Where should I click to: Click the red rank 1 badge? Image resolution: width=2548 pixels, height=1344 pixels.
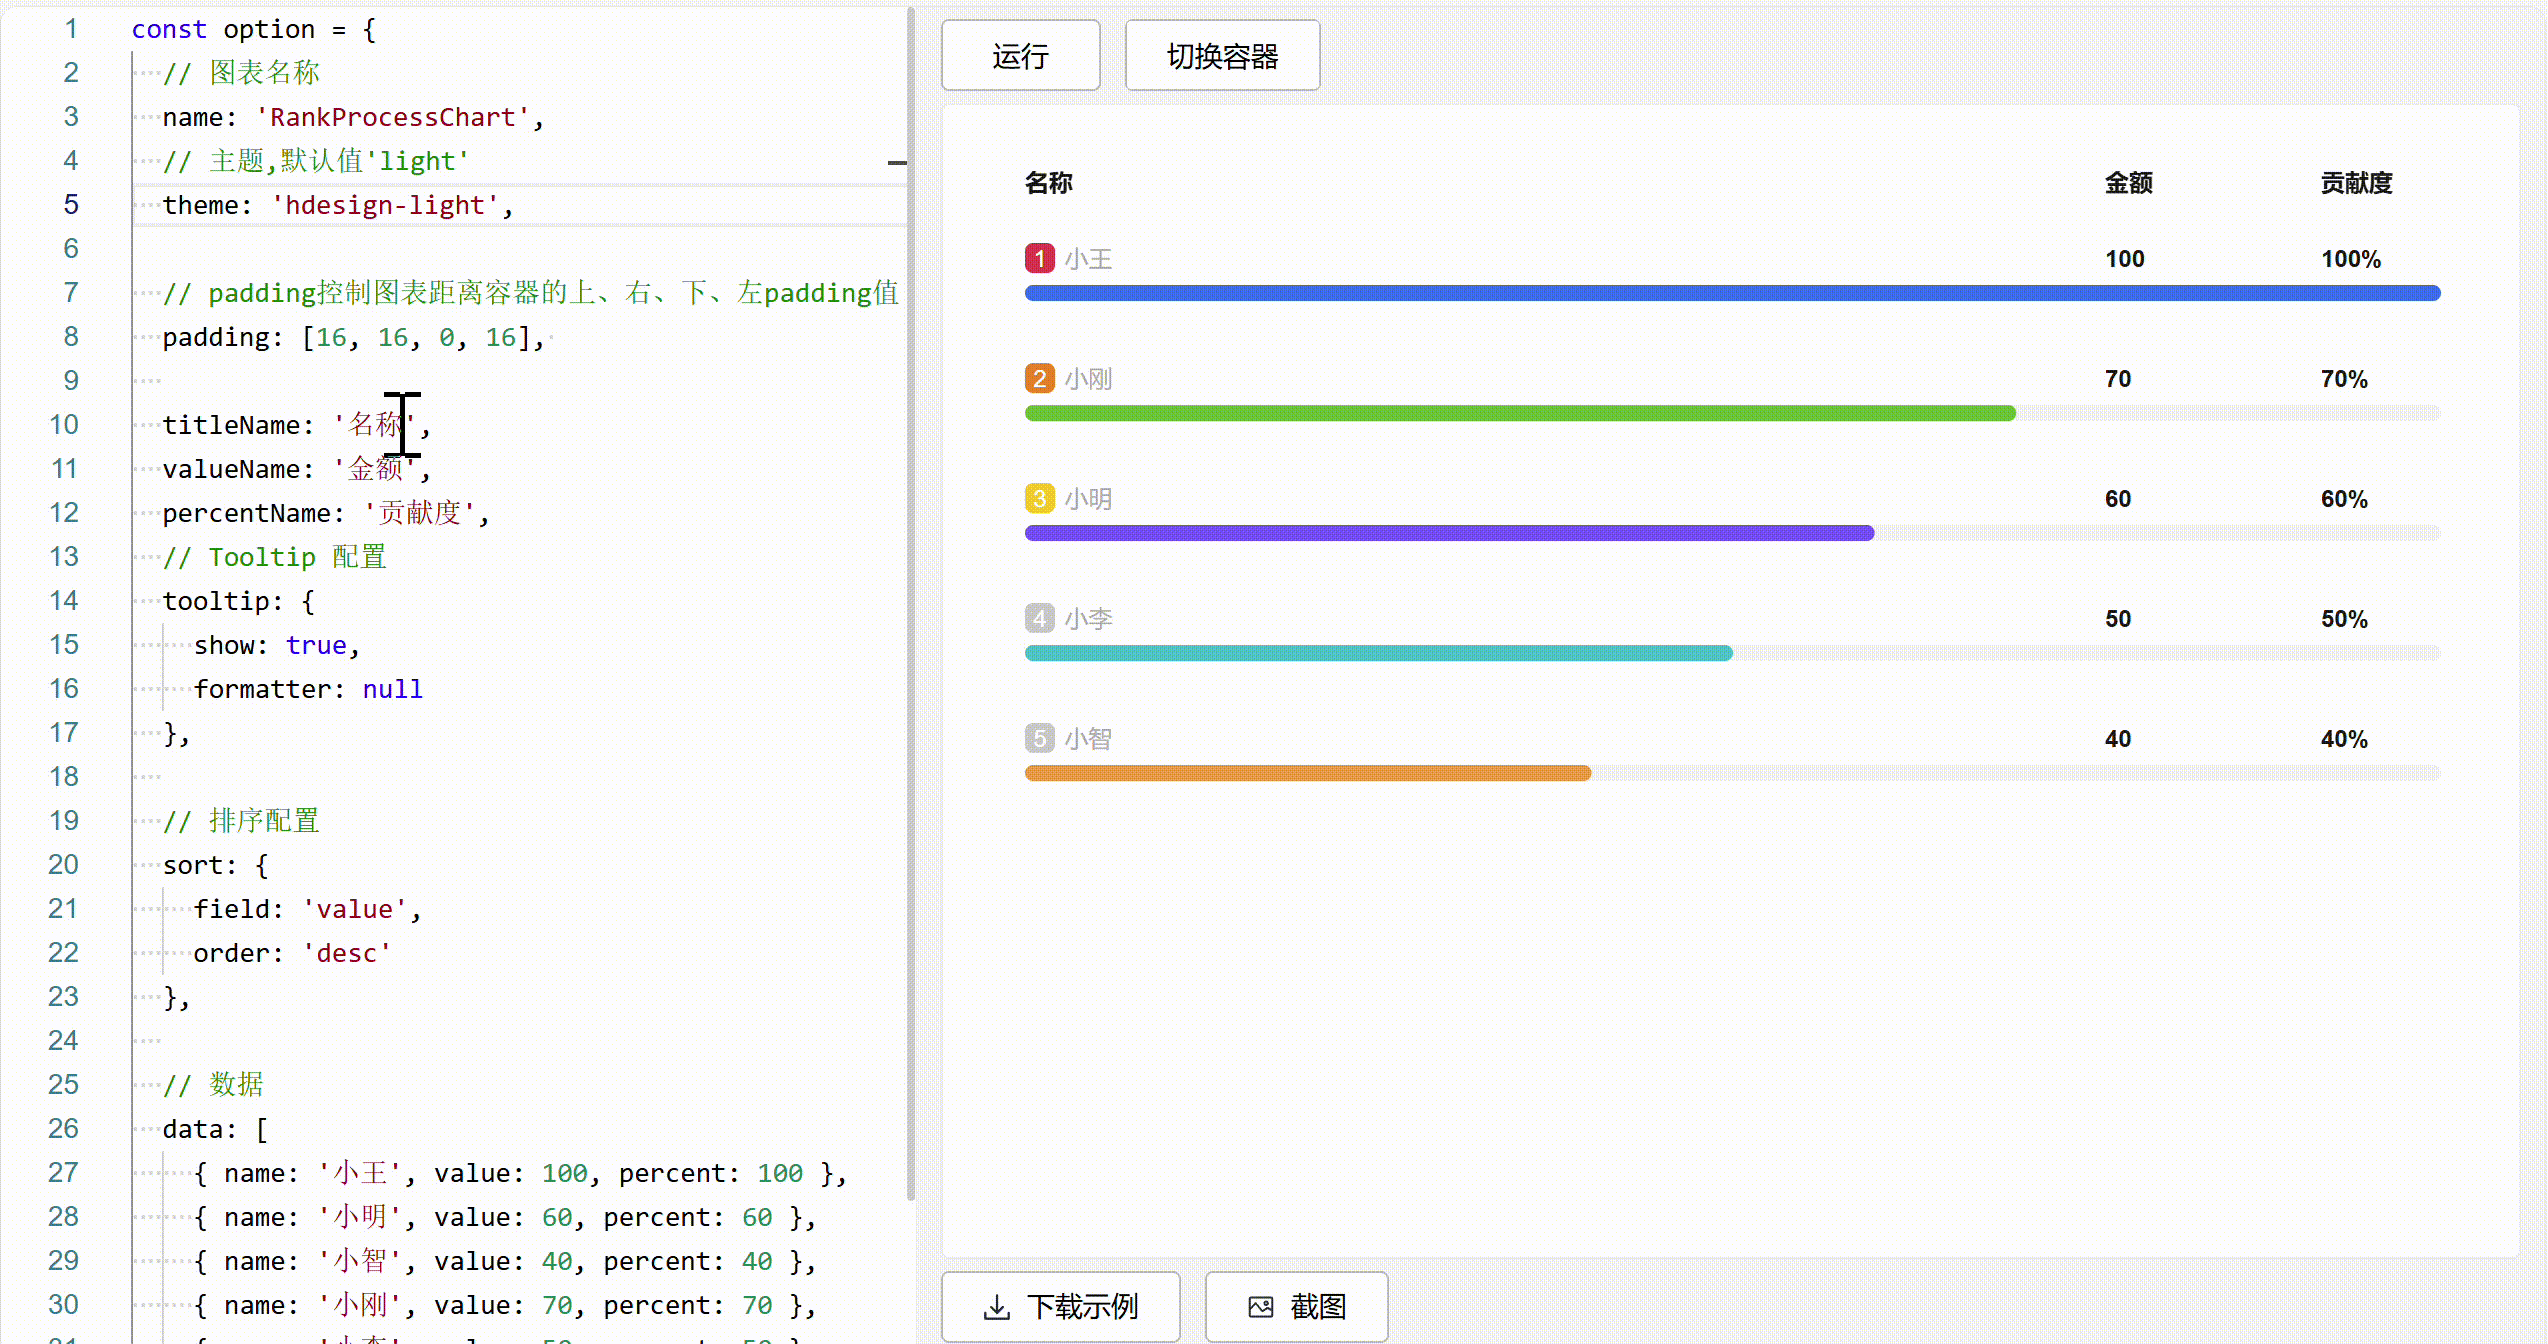pos(1039,259)
